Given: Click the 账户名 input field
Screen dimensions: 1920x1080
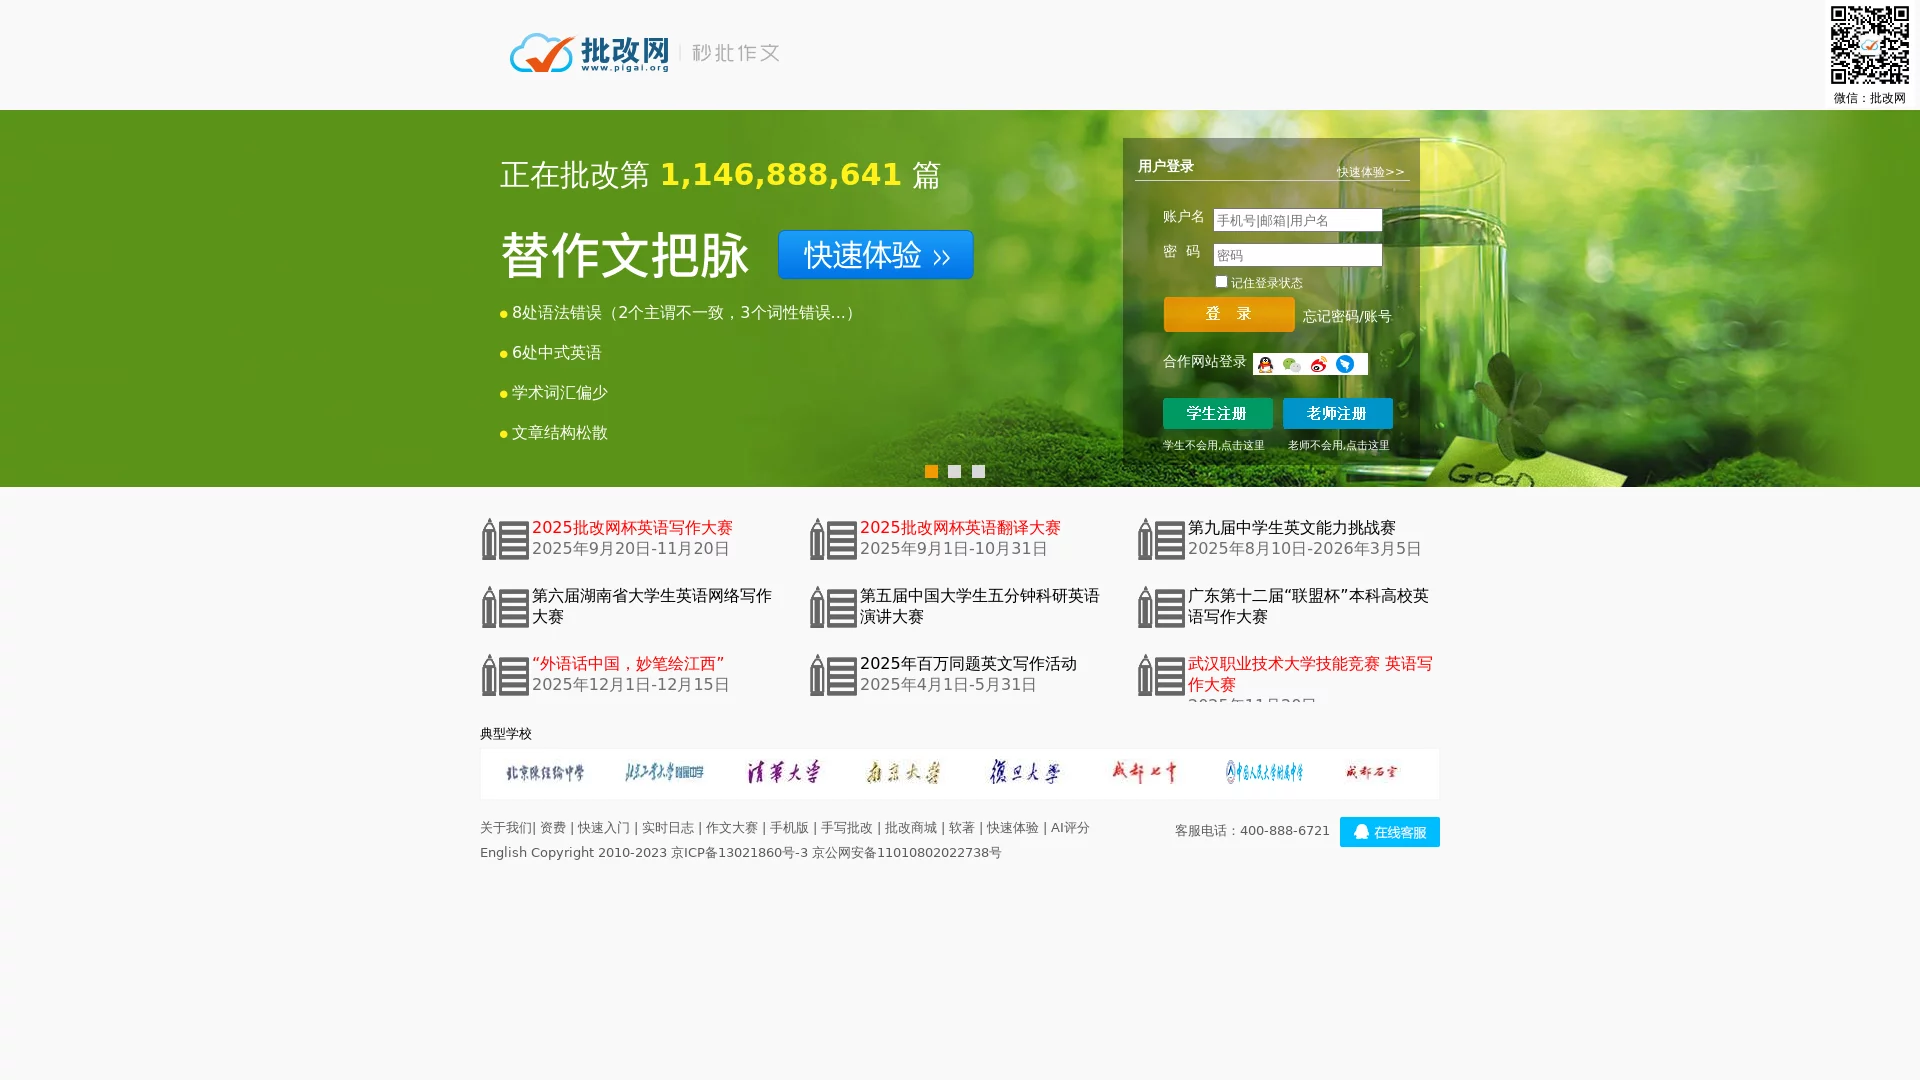Looking at the screenshot, I should tap(1297, 219).
